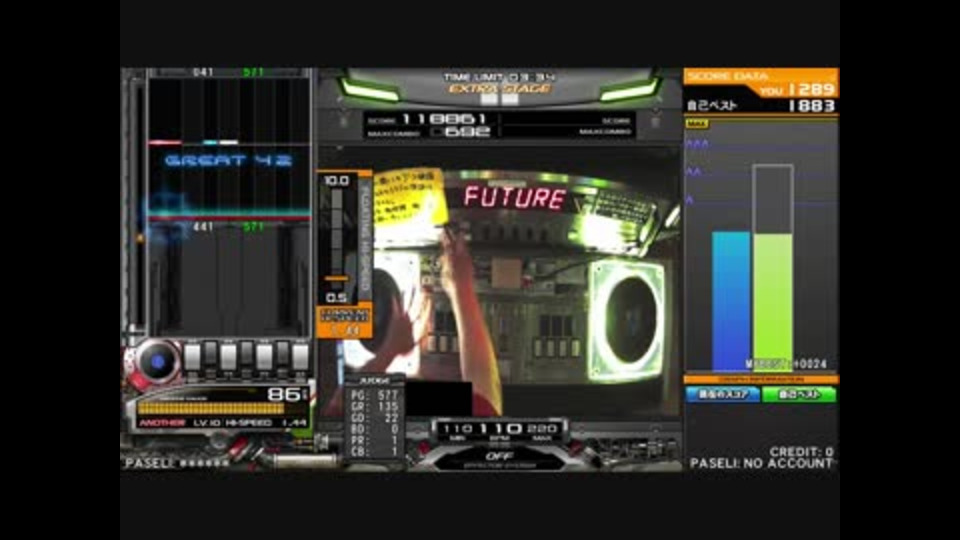Click the HI-SPEED 1.44 label
Screen dimensions: 960x540
266,423
